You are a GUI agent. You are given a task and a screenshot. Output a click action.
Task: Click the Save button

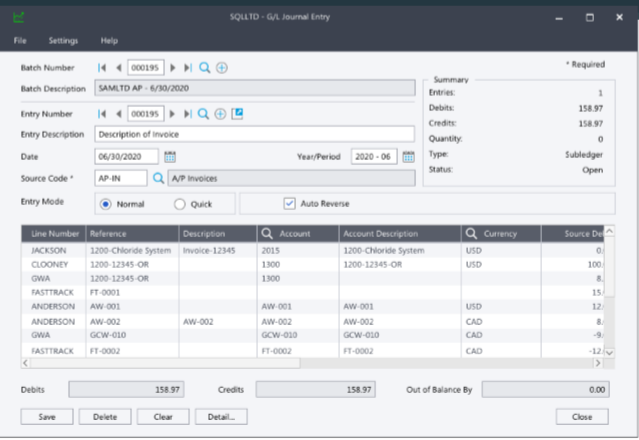[46, 416]
